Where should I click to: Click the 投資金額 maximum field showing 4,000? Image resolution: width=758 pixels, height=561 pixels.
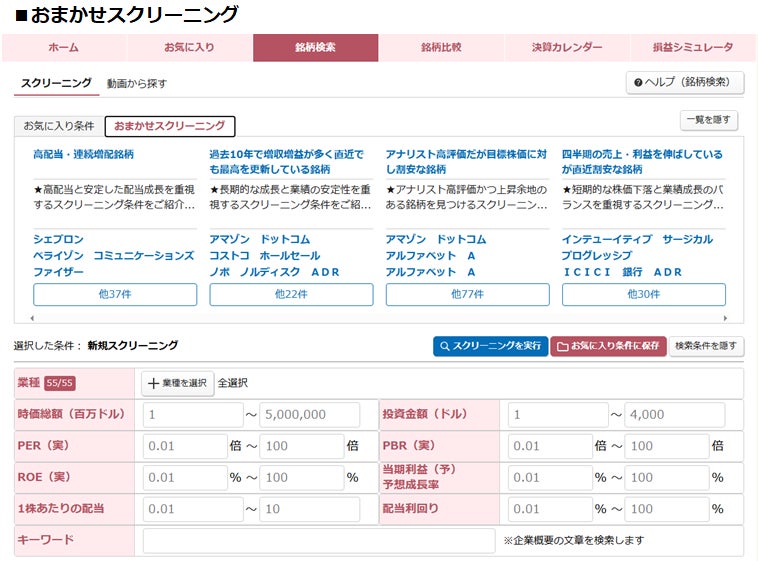click(674, 415)
